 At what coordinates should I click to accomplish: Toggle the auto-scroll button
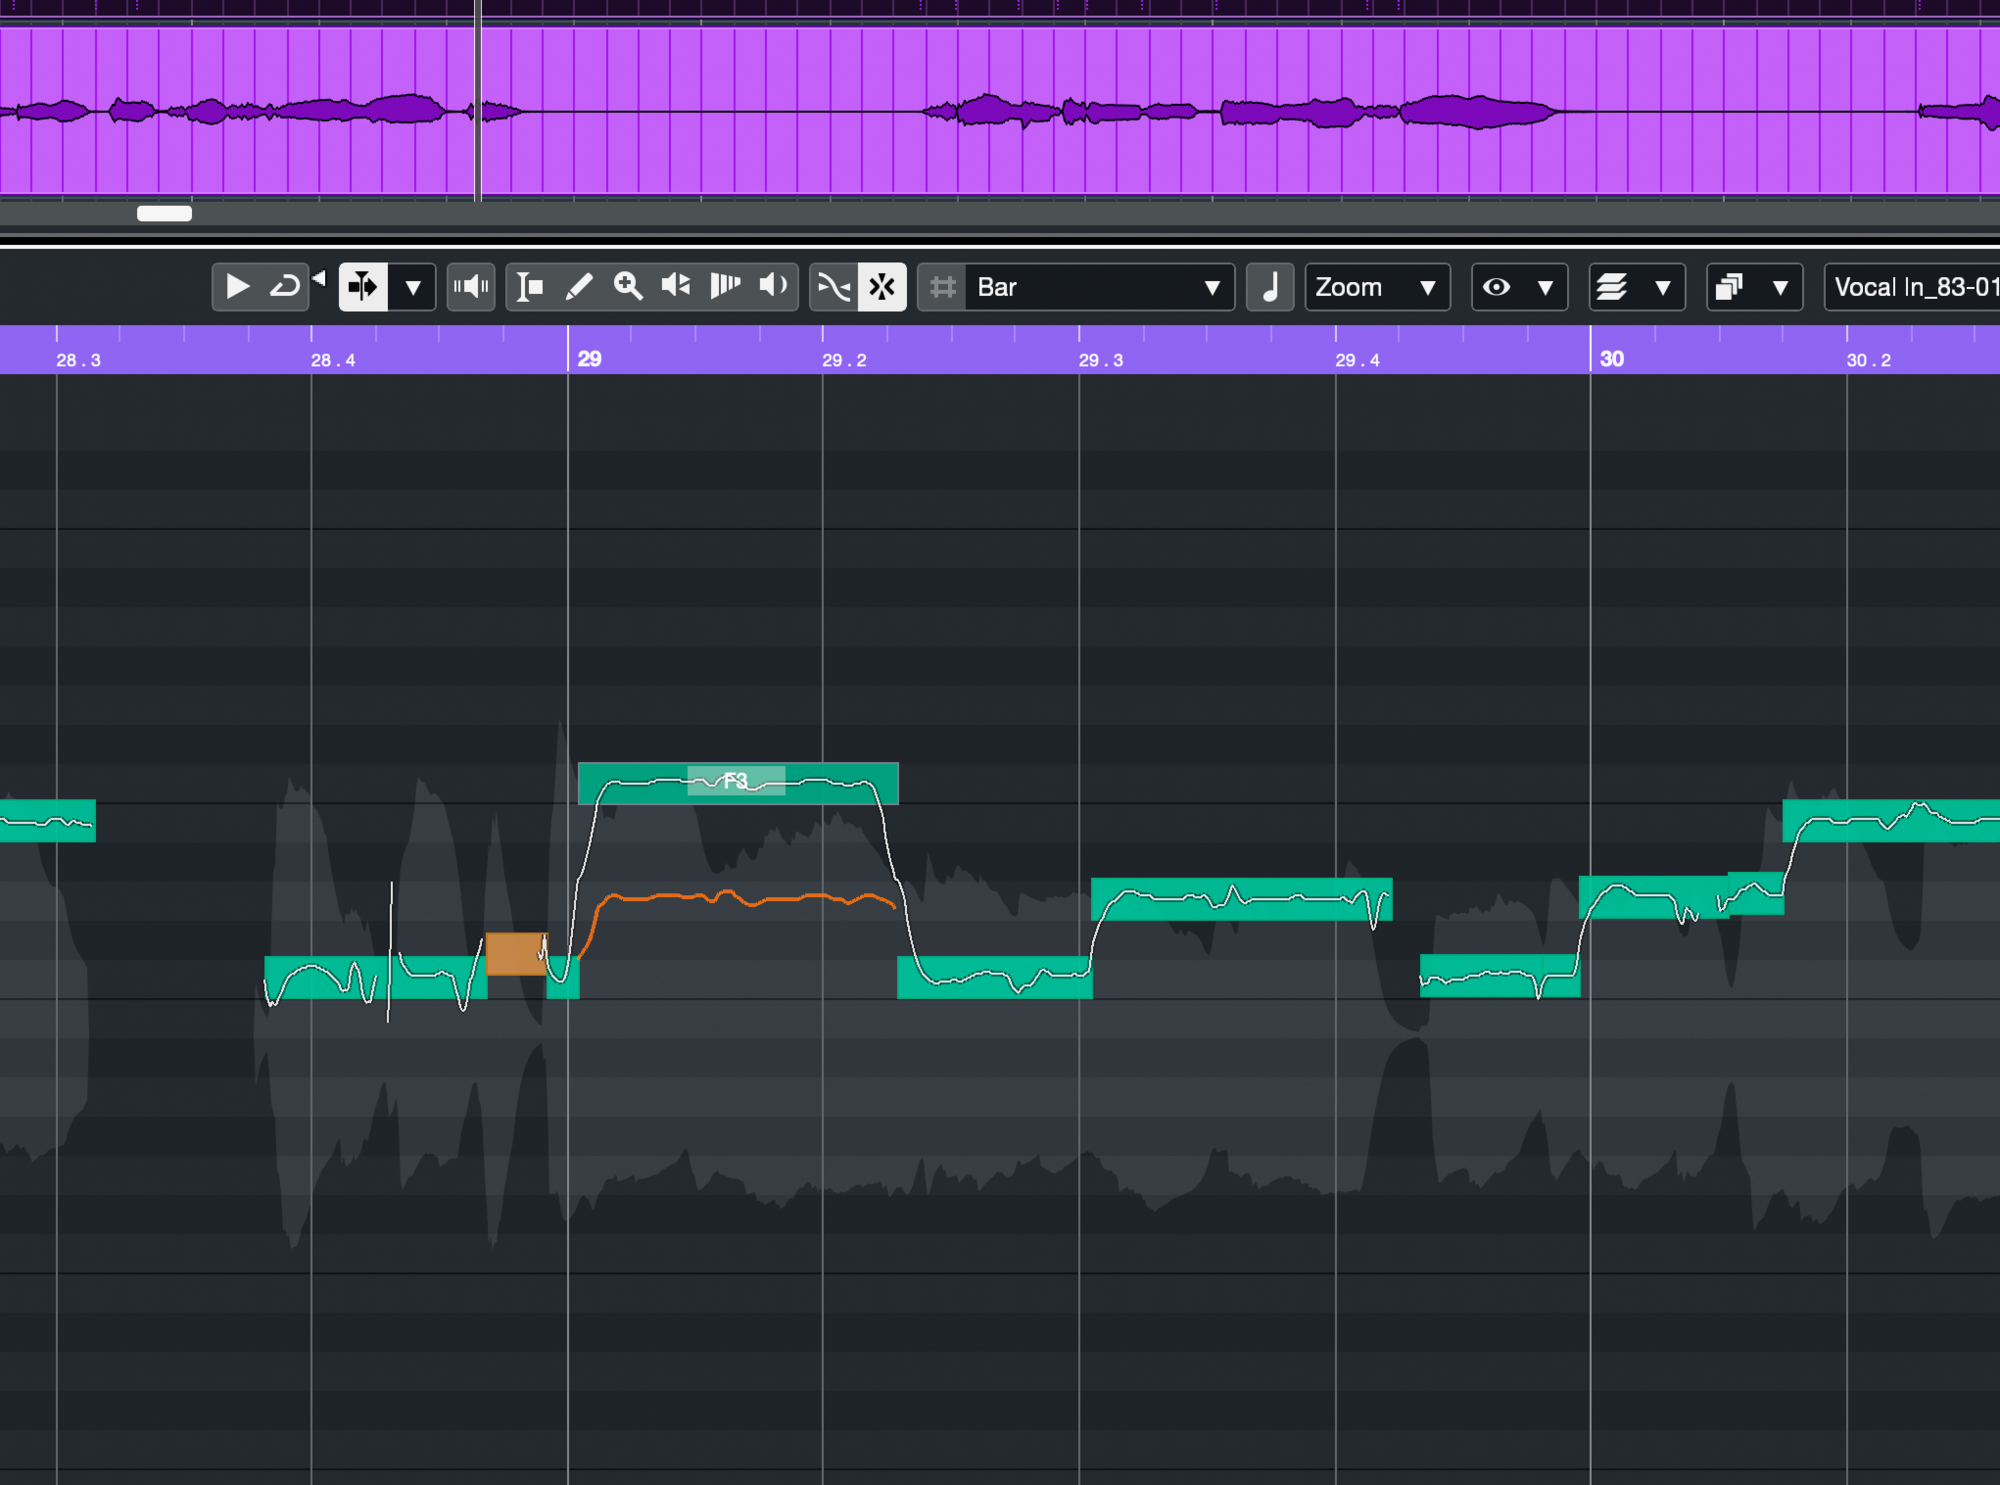point(363,287)
